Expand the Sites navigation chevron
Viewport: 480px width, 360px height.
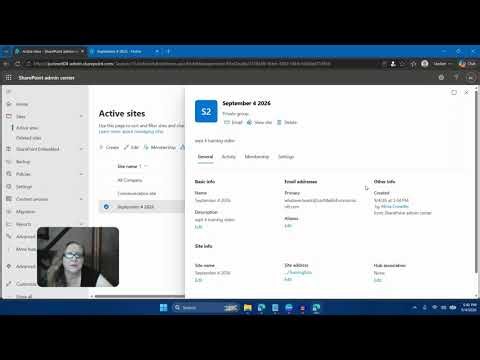coord(81,116)
